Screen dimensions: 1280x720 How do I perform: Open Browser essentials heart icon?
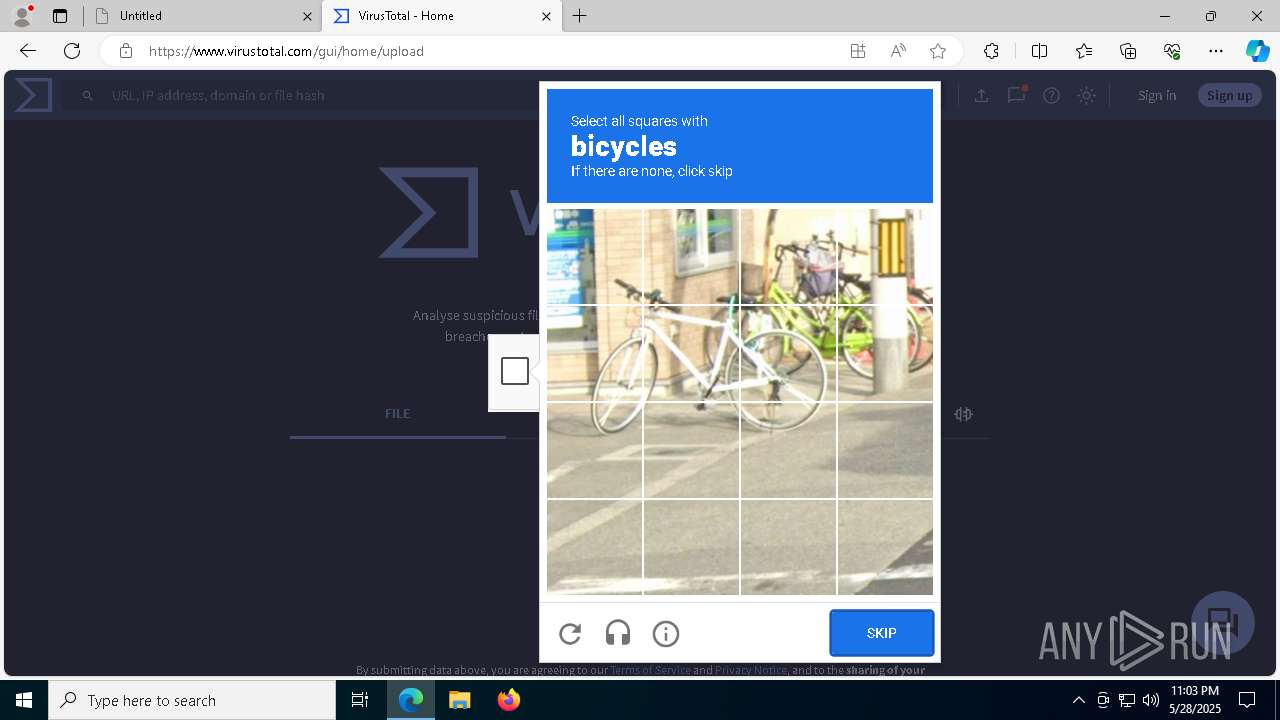[x=1172, y=51]
